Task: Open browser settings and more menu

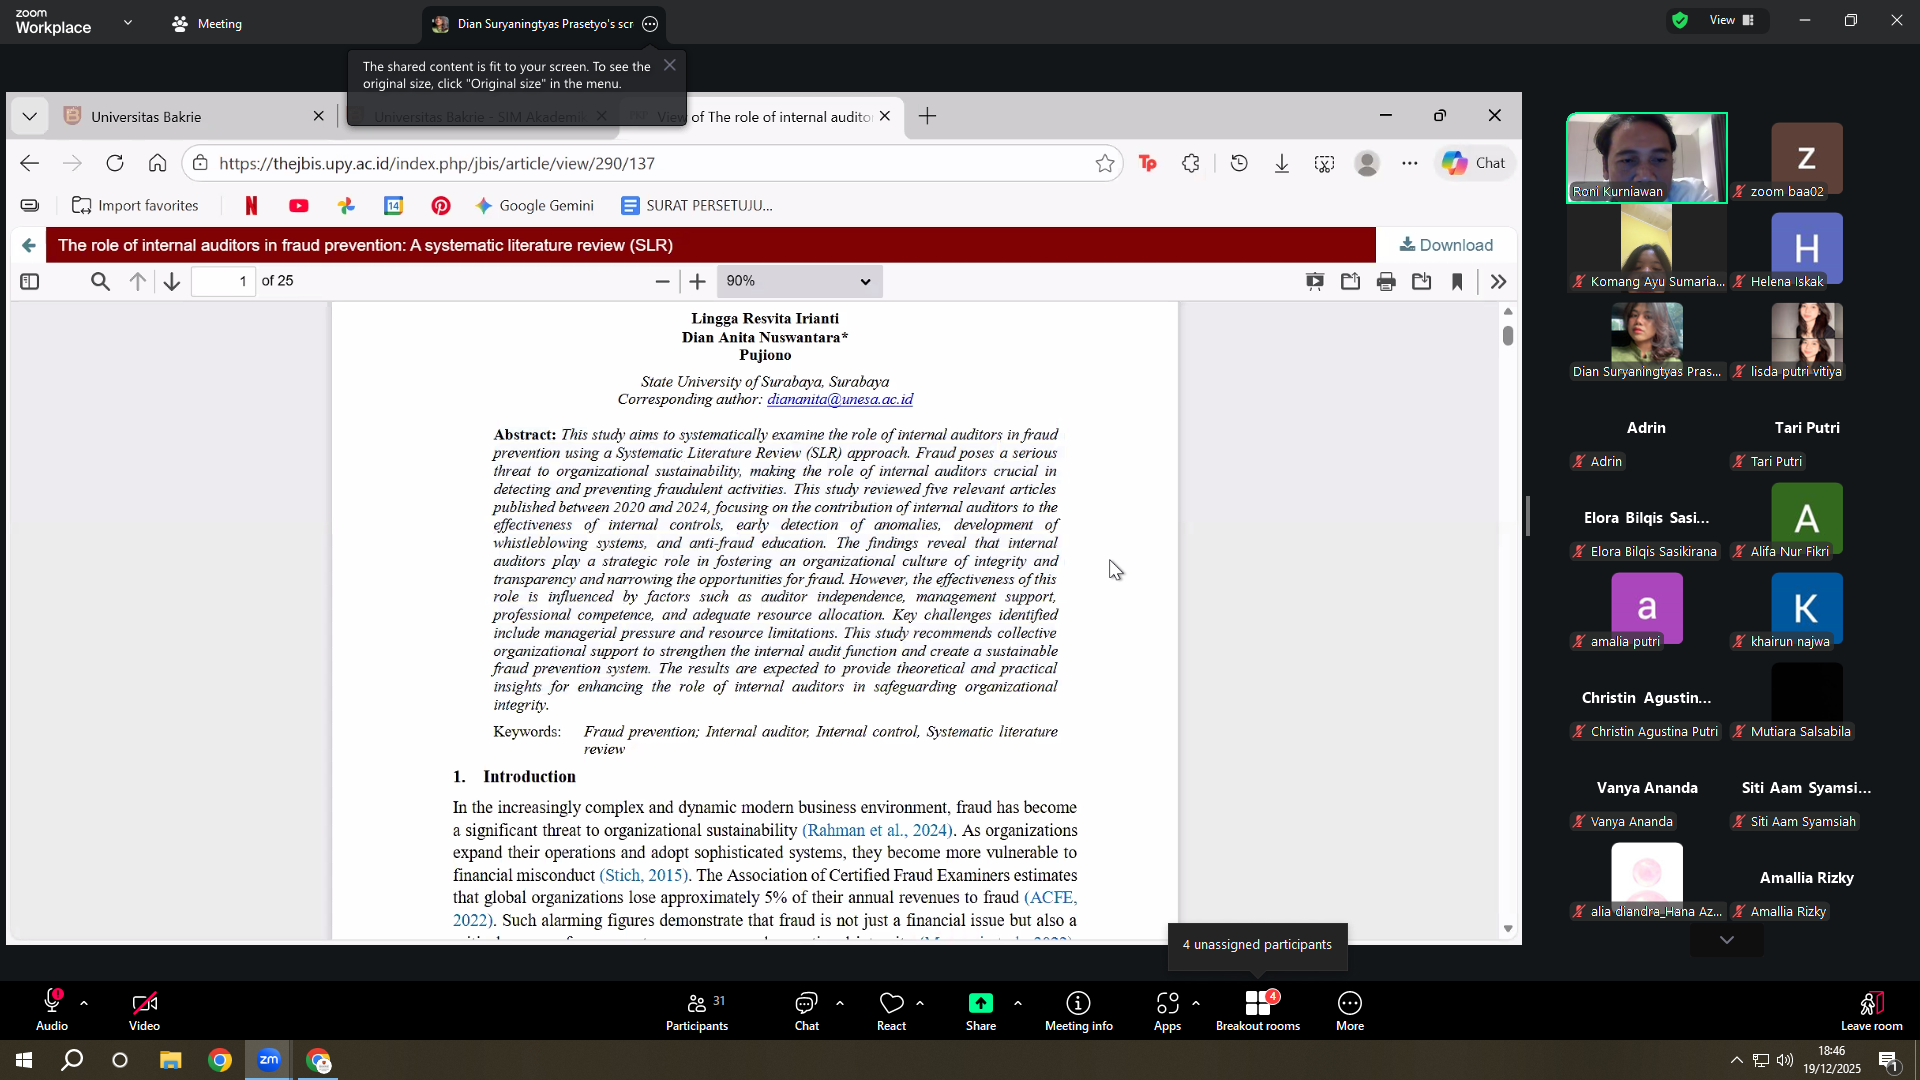Action: coord(1409,163)
